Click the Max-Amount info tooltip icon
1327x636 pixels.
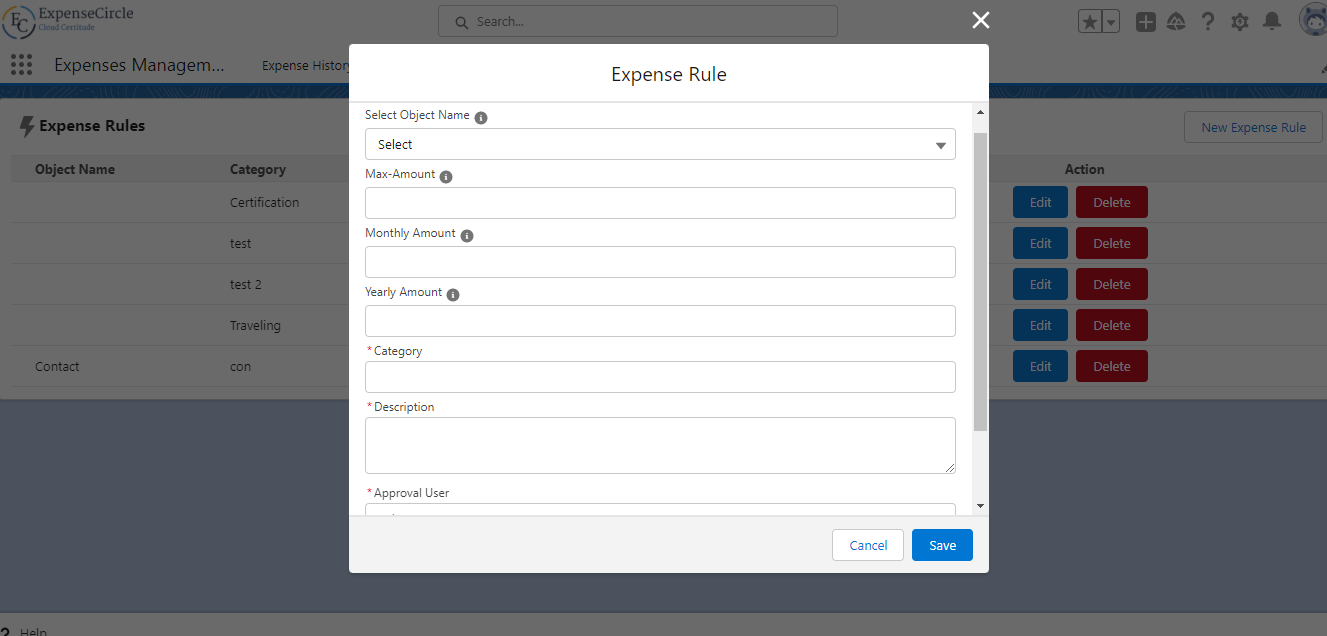click(446, 176)
